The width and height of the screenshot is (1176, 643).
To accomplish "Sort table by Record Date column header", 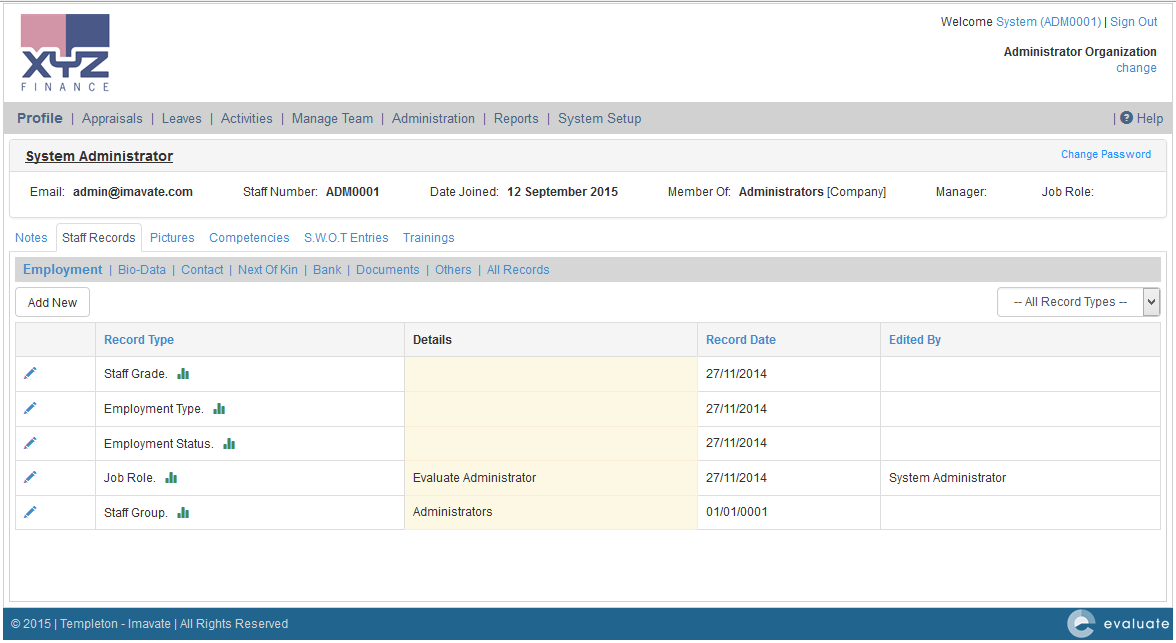I will 740,340.
